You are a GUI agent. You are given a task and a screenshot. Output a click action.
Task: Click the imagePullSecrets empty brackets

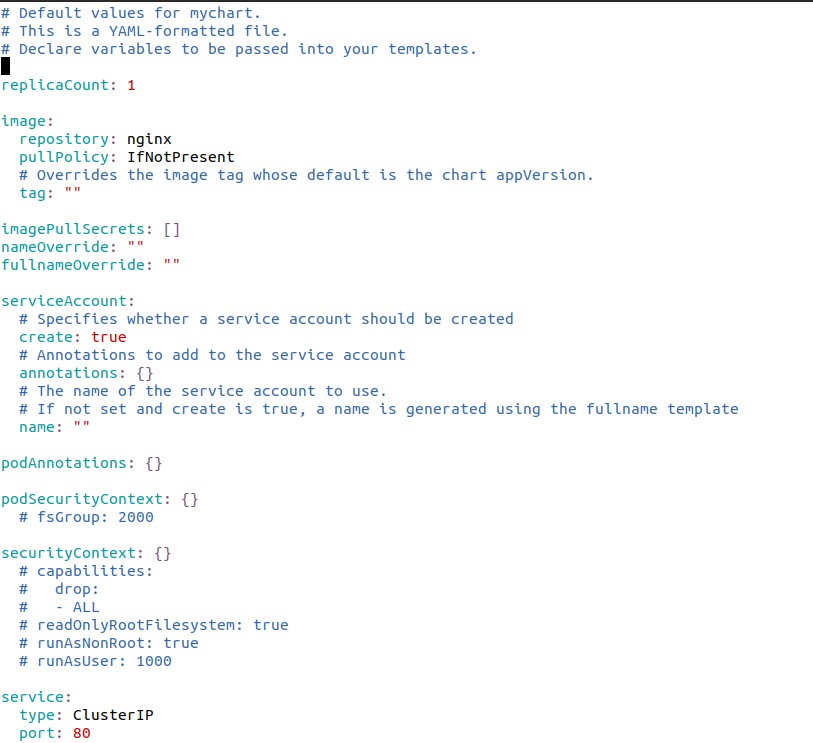tap(172, 229)
